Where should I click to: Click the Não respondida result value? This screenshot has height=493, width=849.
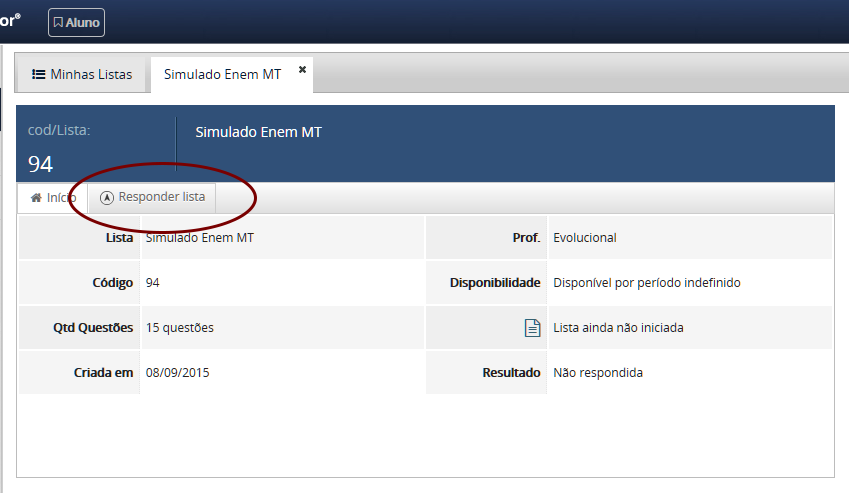[597, 373]
